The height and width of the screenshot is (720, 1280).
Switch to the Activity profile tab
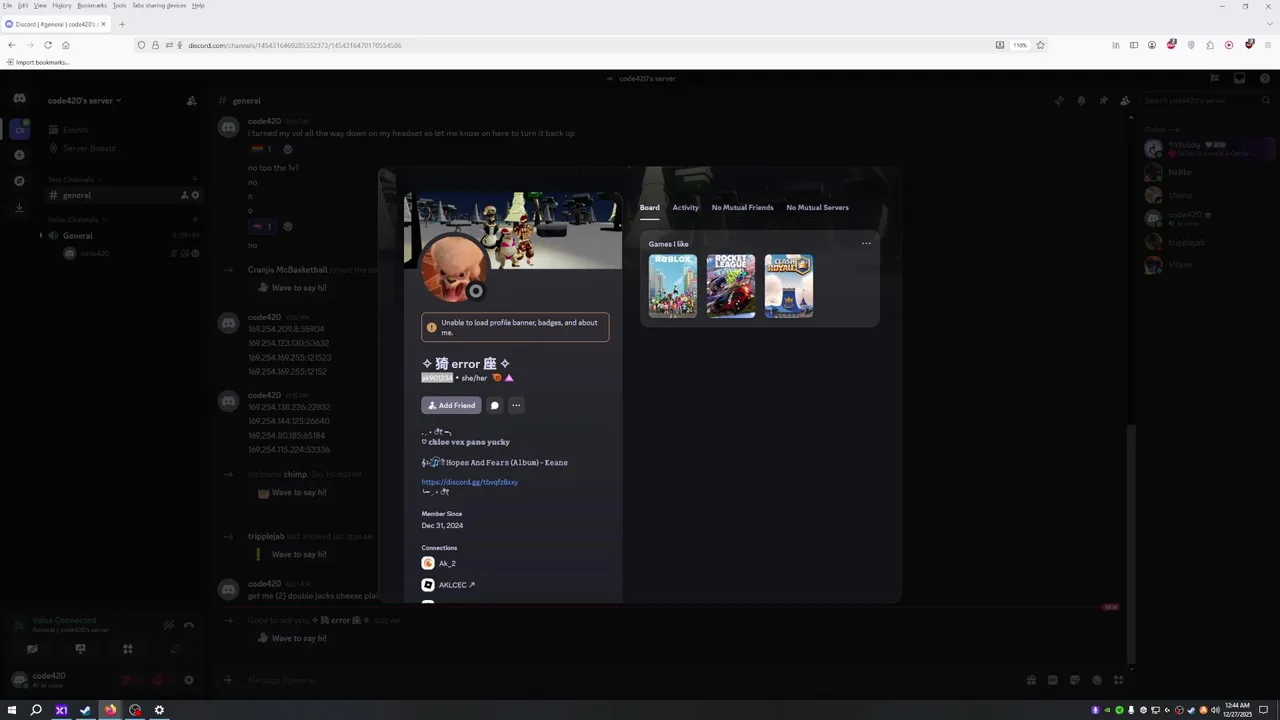(x=685, y=207)
